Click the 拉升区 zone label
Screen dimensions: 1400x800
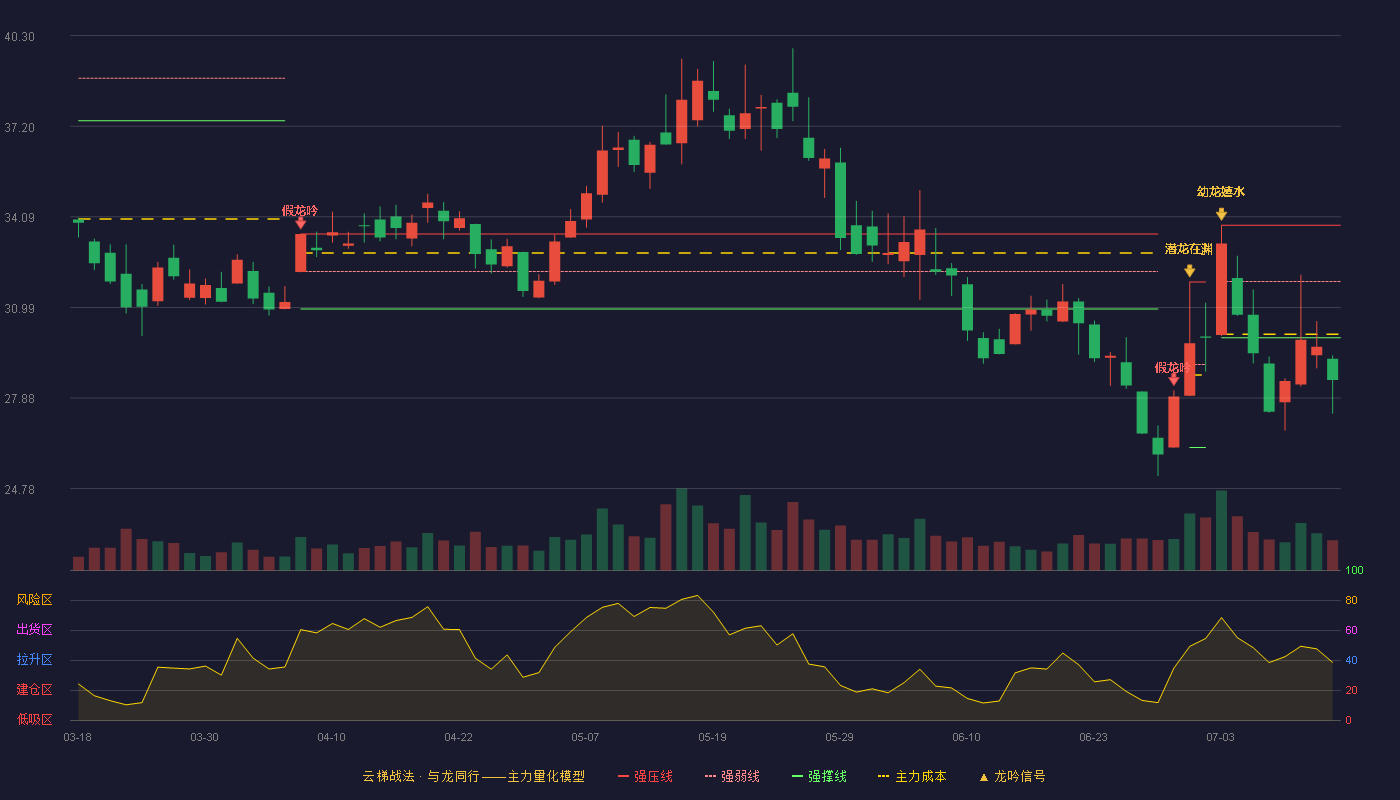point(34,660)
